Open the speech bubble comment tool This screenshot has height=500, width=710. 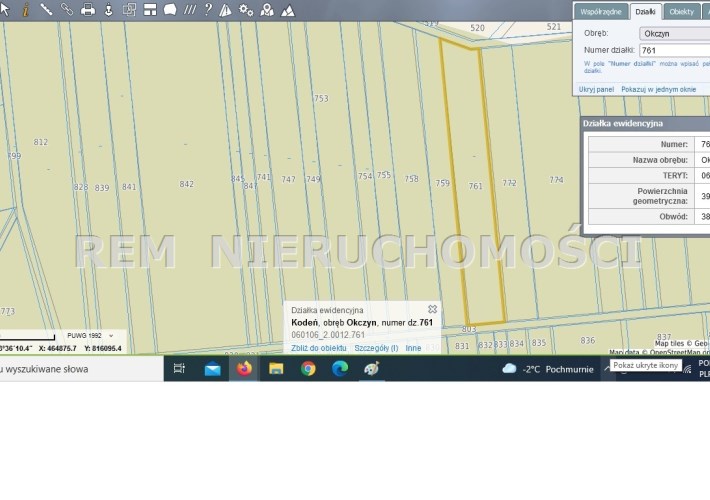click(x=170, y=10)
